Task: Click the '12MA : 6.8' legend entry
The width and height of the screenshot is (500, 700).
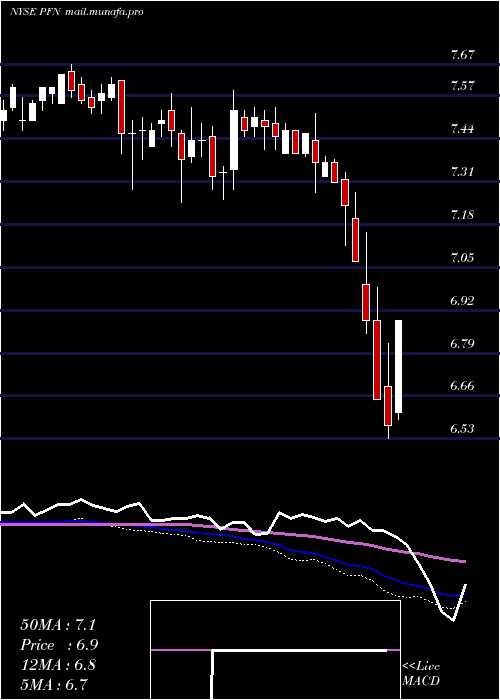Action: coord(58,665)
